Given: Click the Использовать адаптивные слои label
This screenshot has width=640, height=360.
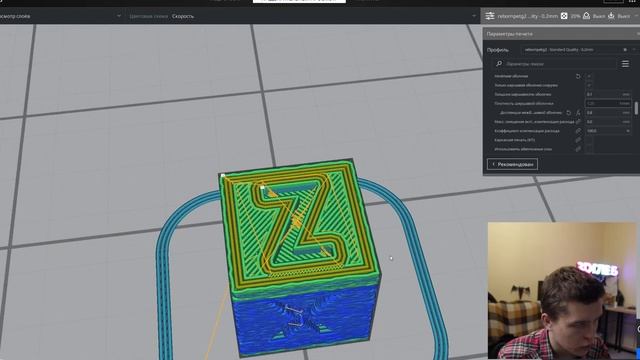Looking at the screenshot, I should (523, 149).
